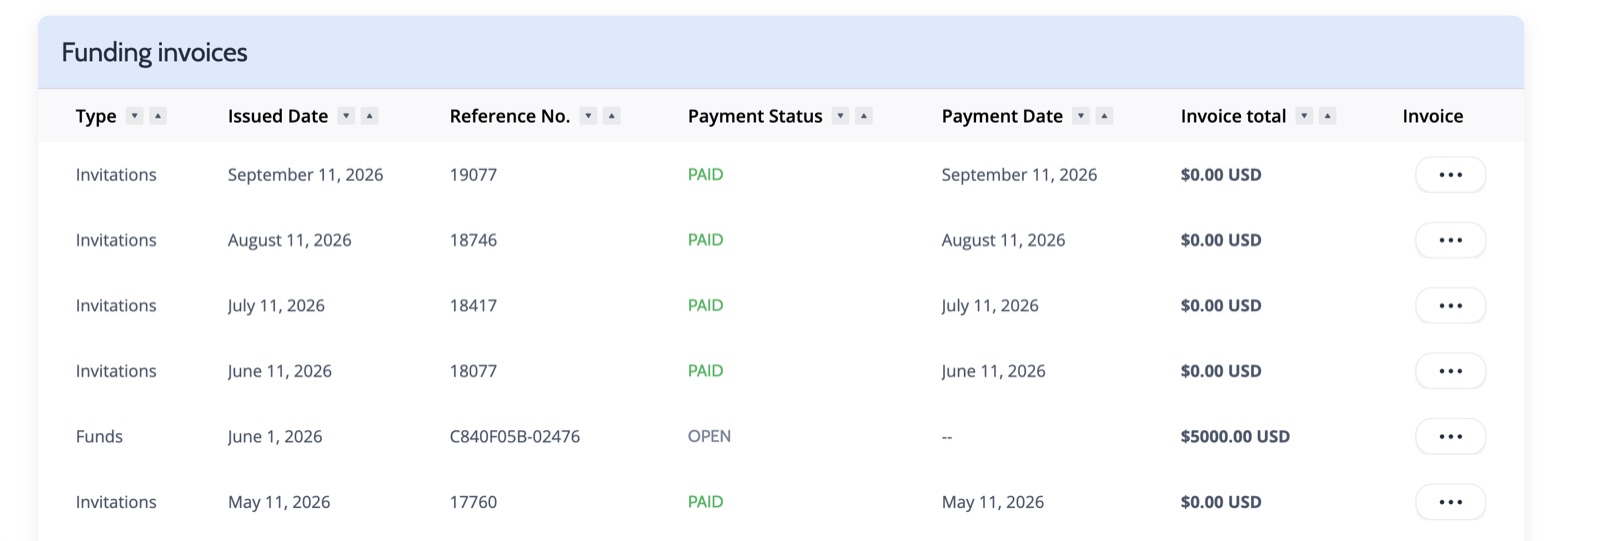Sort Payment Status column ascending
The width and height of the screenshot is (1600, 541).
coord(864,116)
